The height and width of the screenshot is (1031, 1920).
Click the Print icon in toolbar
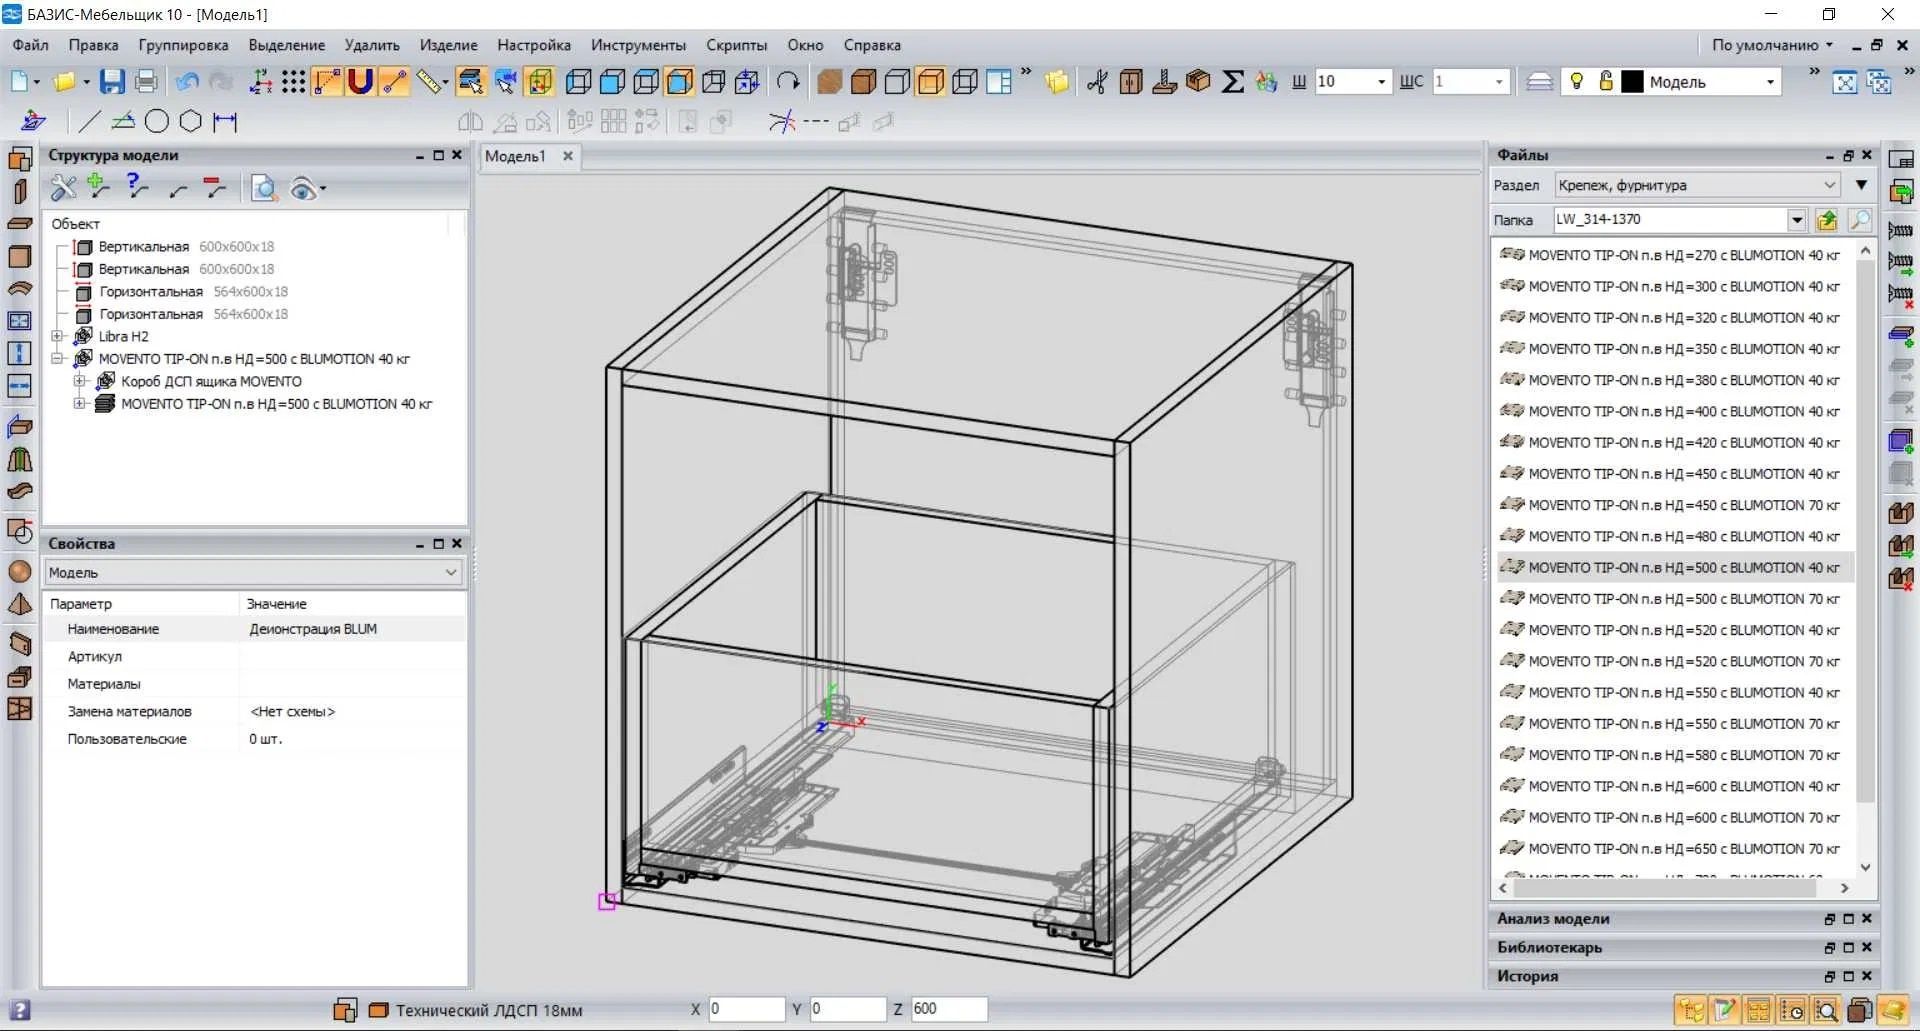point(146,82)
